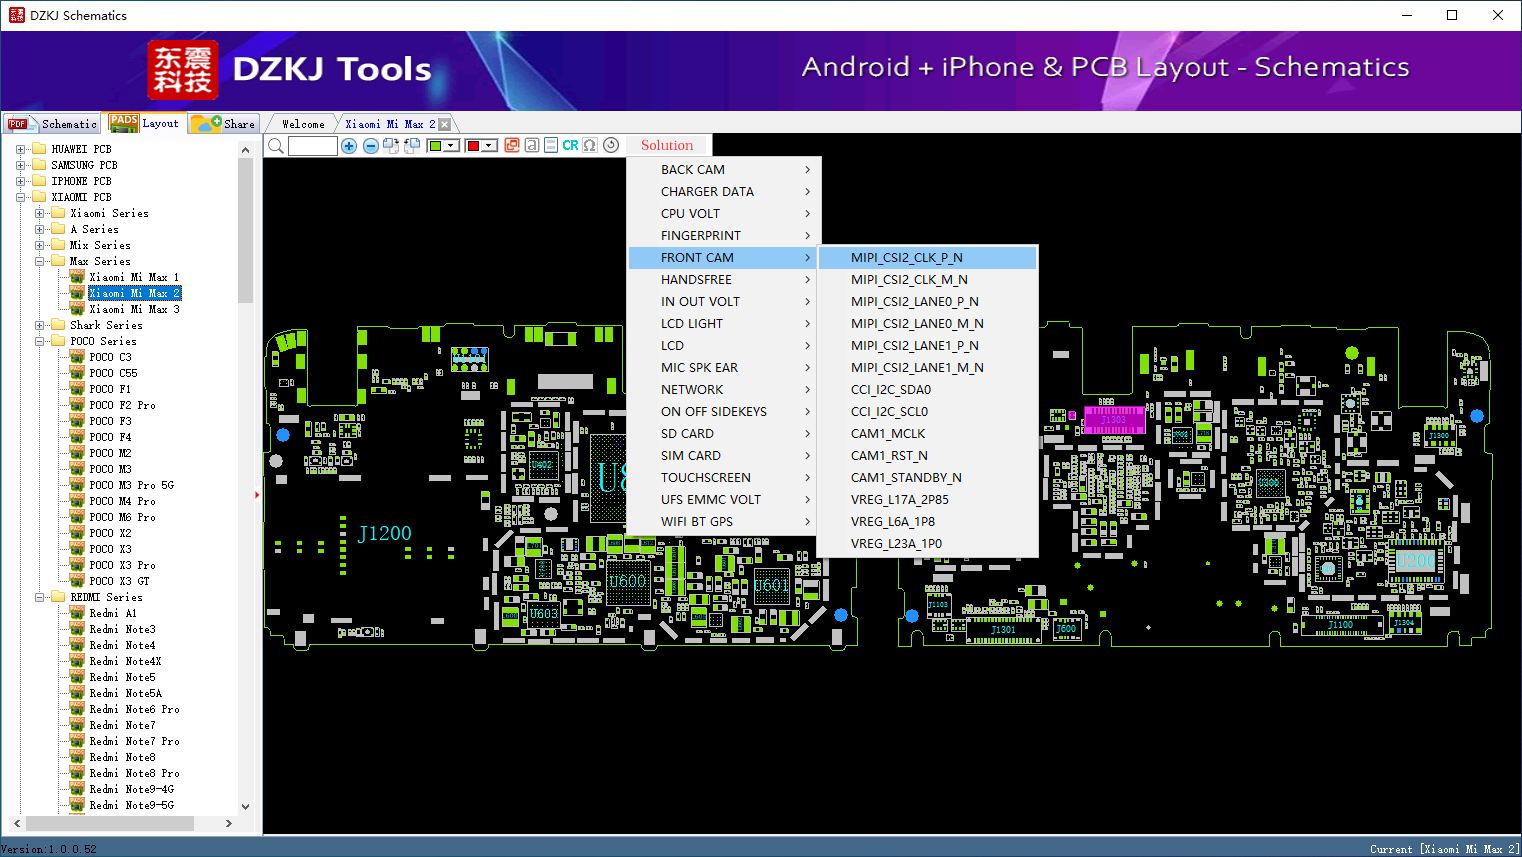The height and width of the screenshot is (857, 1522).
Task: Click the blue page-outline toolbar icon
Action: [x=551, y=145]
